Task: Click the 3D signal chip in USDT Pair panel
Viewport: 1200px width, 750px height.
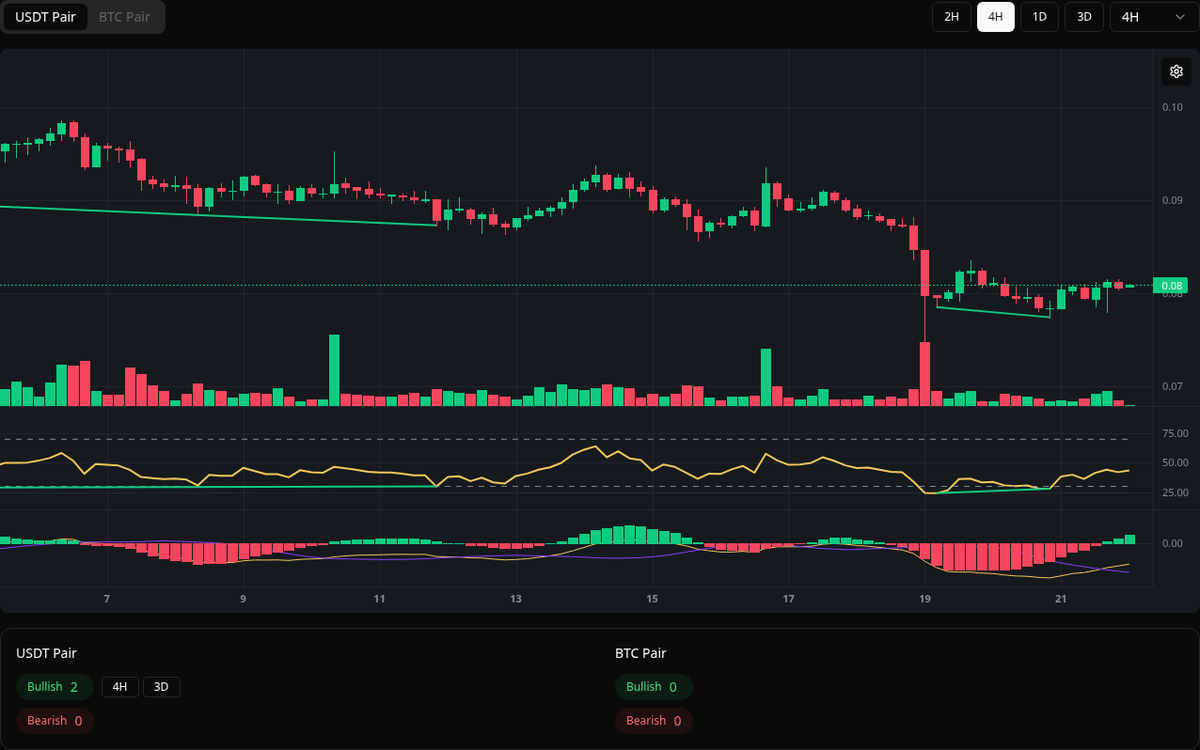Action: tap(162, 687)
